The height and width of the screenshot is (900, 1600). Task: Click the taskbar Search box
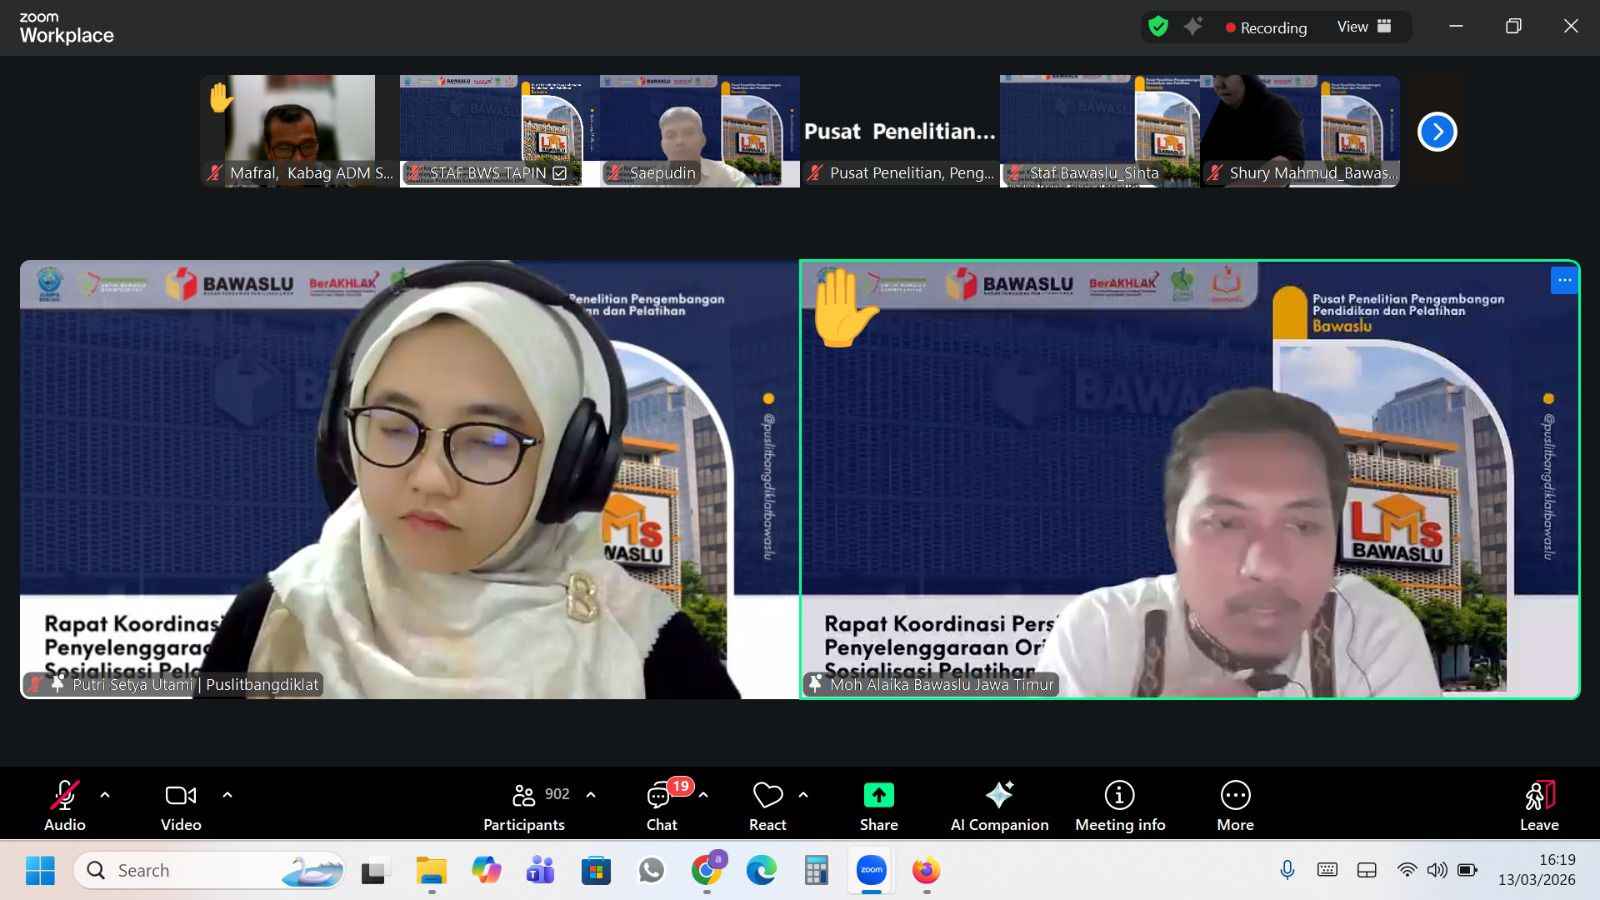[x=209, y=871]
